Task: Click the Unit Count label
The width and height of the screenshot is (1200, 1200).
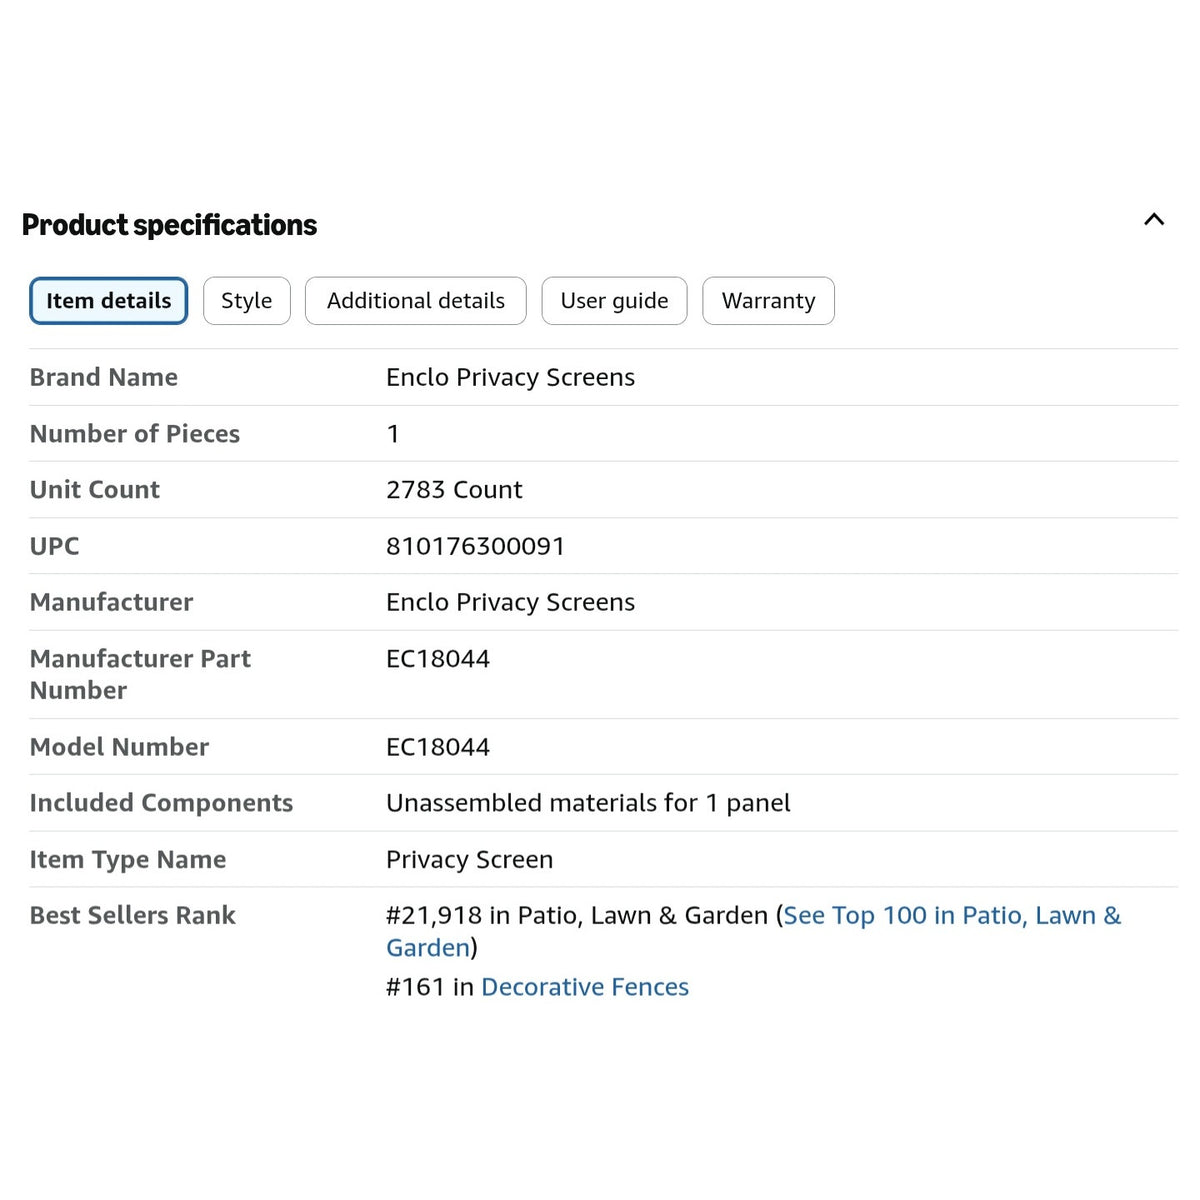Action: tap(95, 490)
